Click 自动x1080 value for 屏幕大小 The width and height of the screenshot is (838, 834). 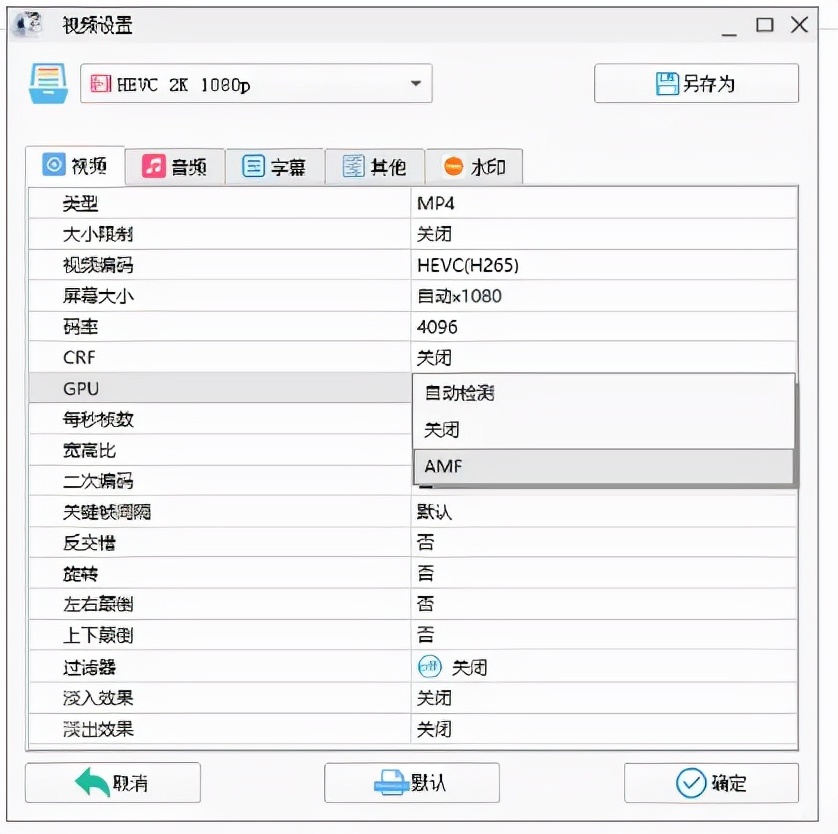(x=459, y=296)
